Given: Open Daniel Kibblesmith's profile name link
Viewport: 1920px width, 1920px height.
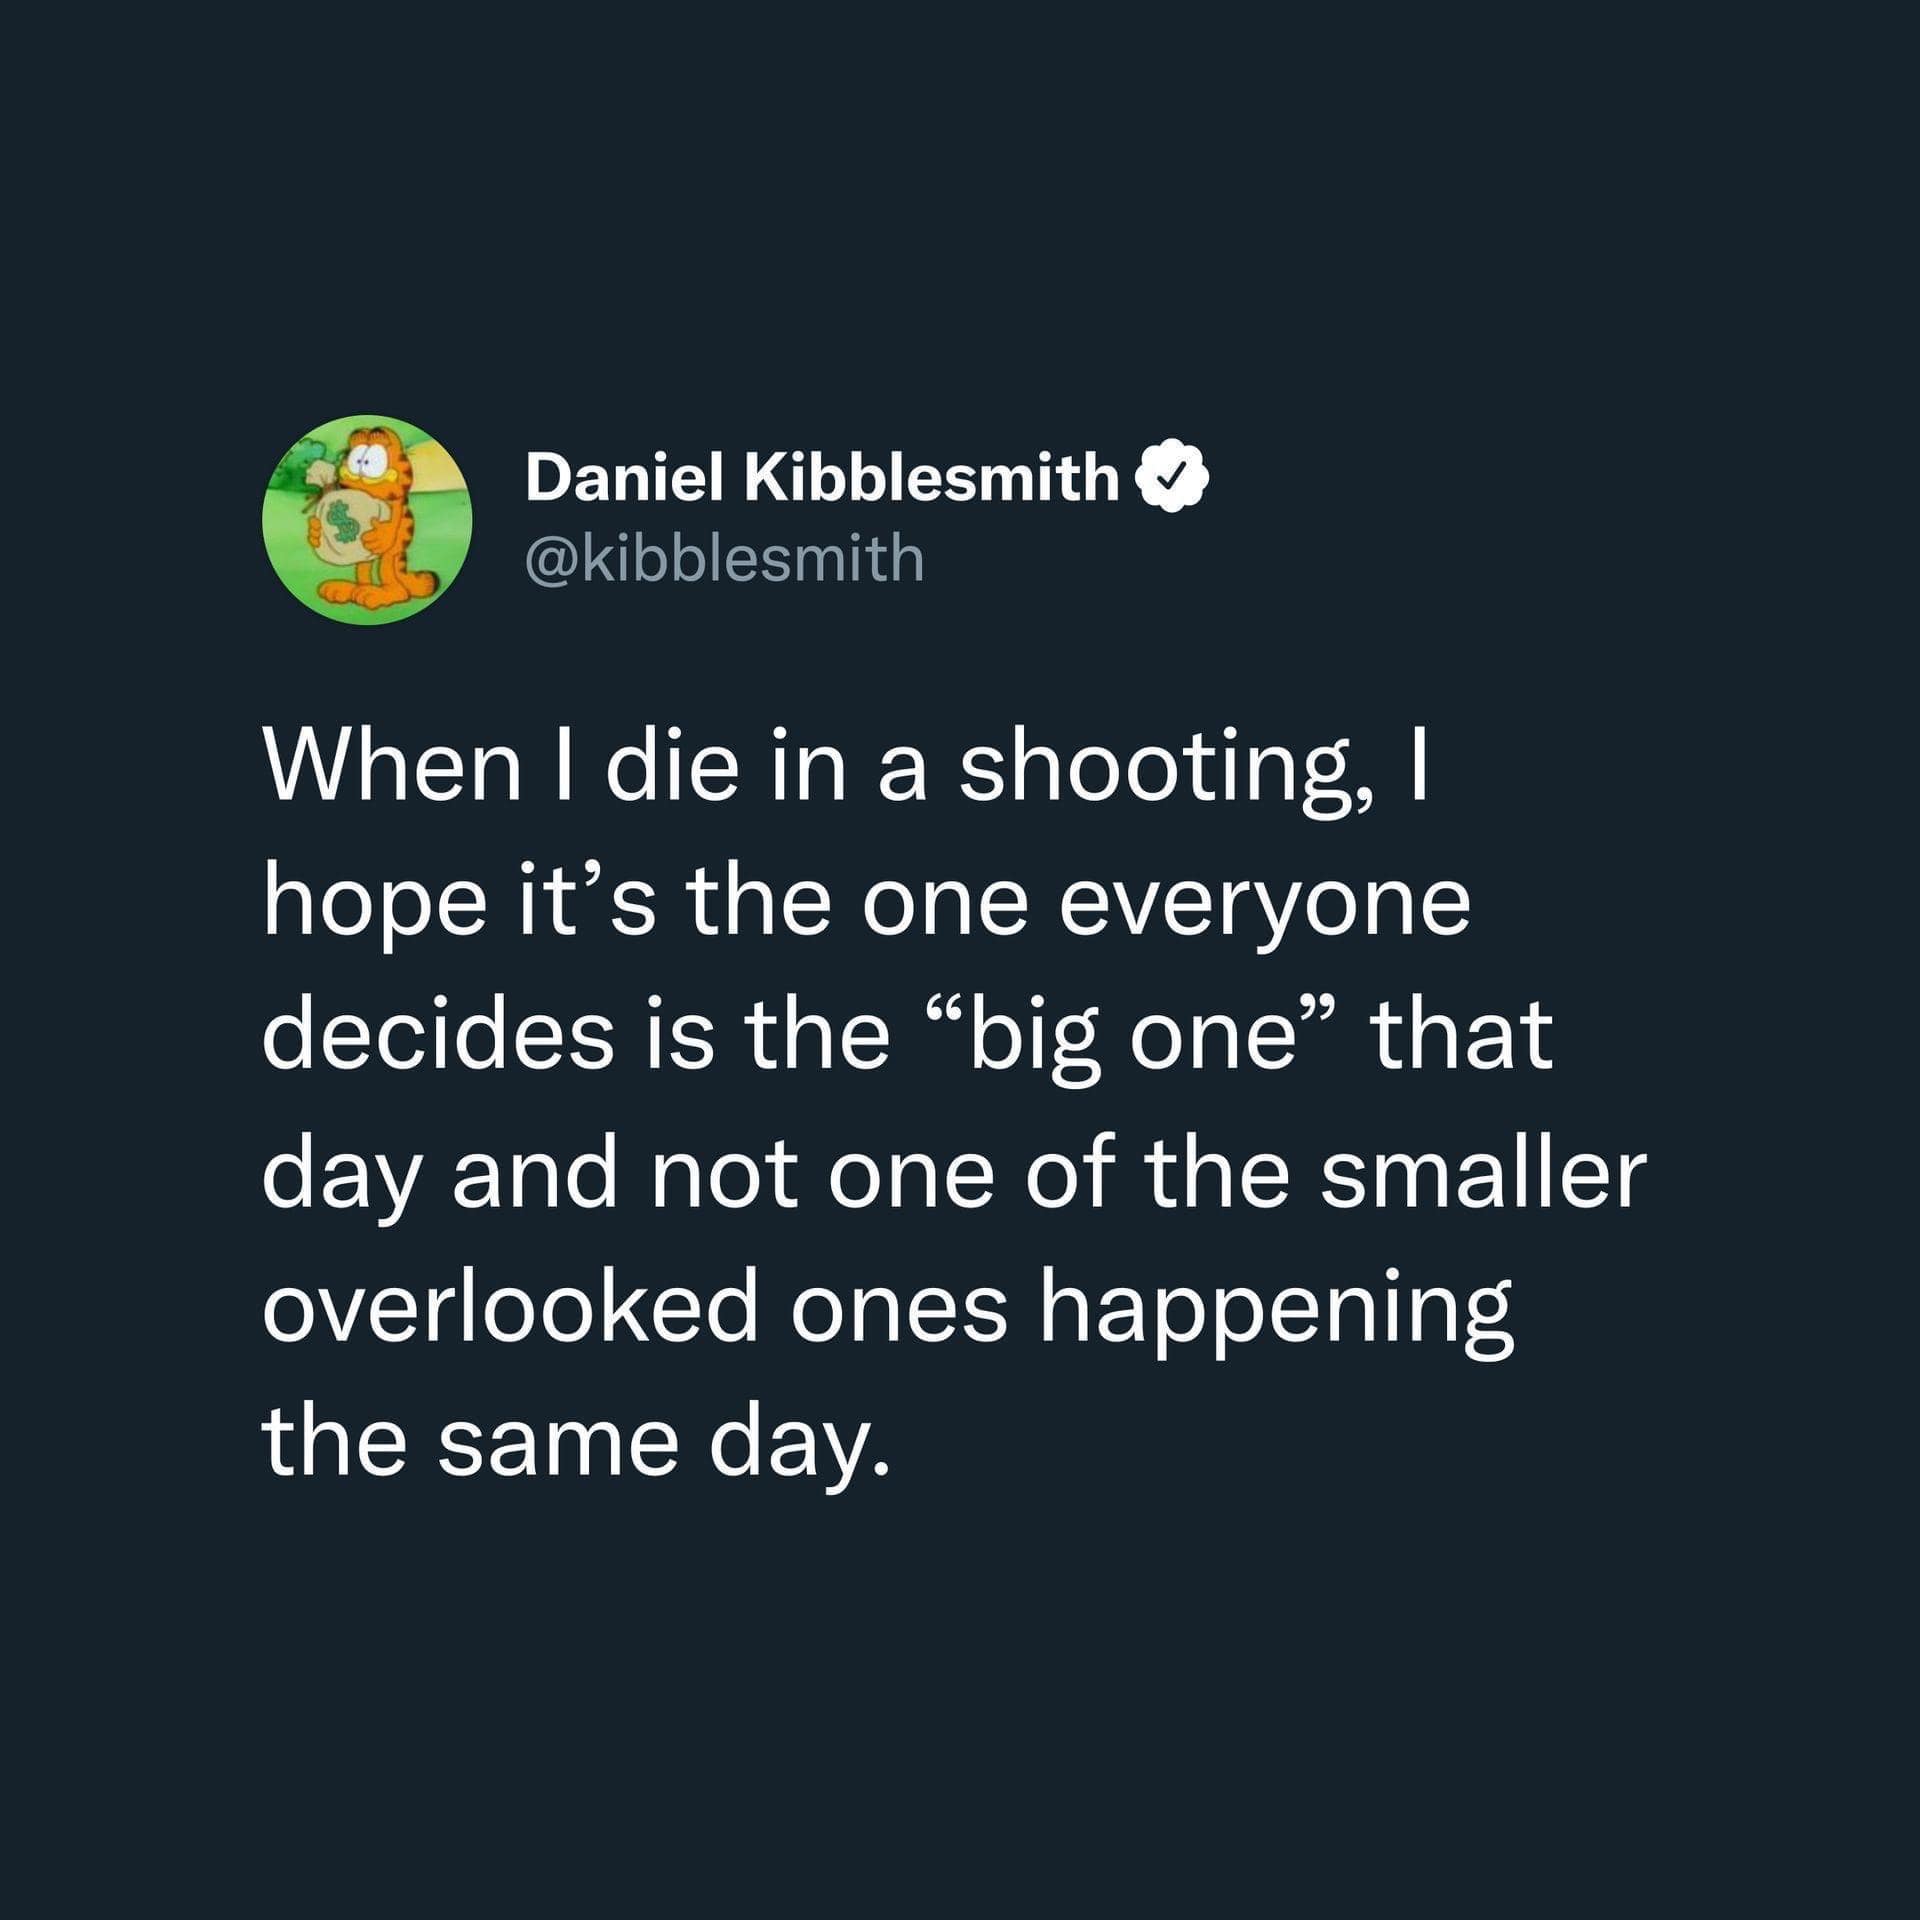Looking at the screenshot, I should [821, 479].
